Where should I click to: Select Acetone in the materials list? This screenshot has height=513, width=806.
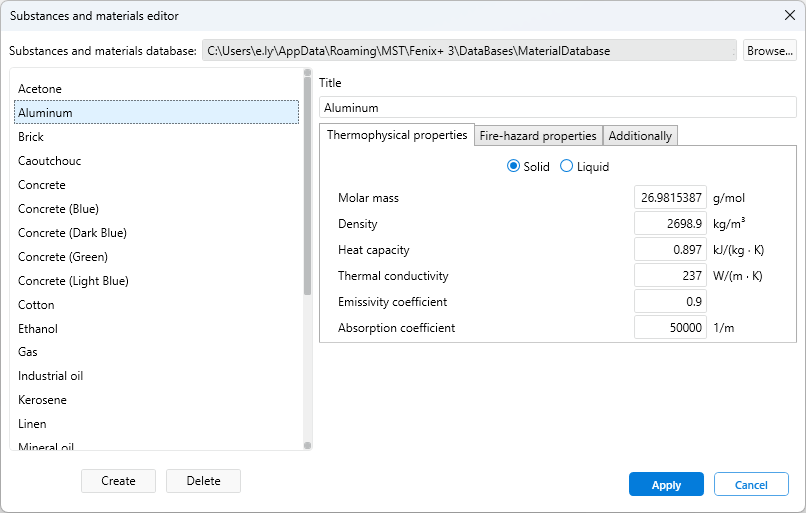156,88
